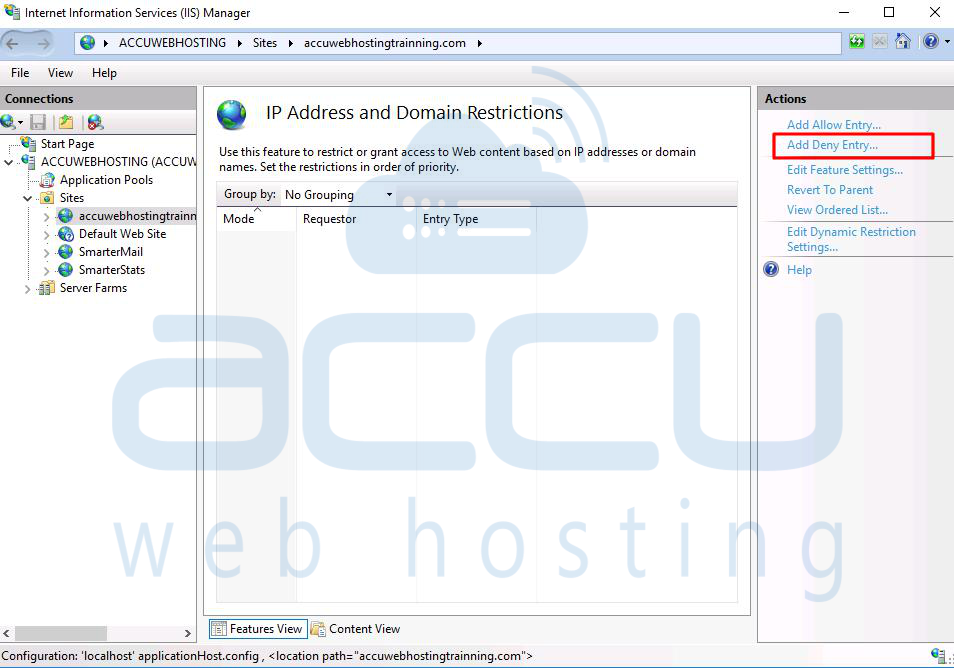Click Add Allow Entry action
Screen dimensions: 954x668
tap(834, 125)
